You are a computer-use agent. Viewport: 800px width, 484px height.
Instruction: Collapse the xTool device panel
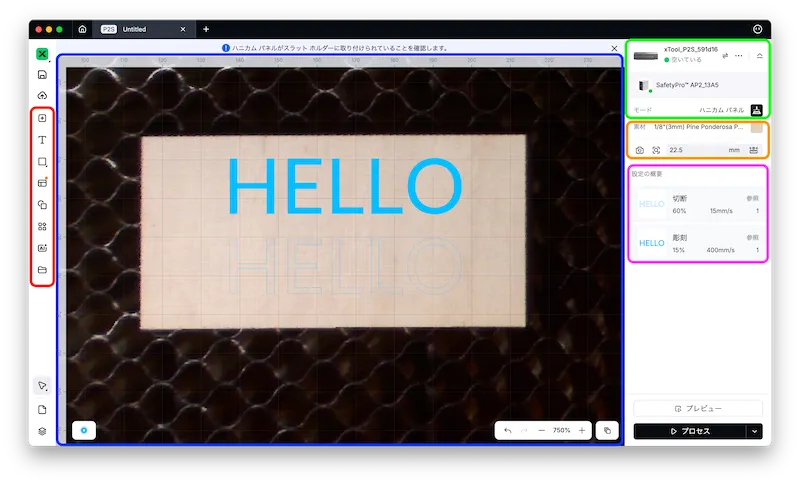[x=759, y=56]
